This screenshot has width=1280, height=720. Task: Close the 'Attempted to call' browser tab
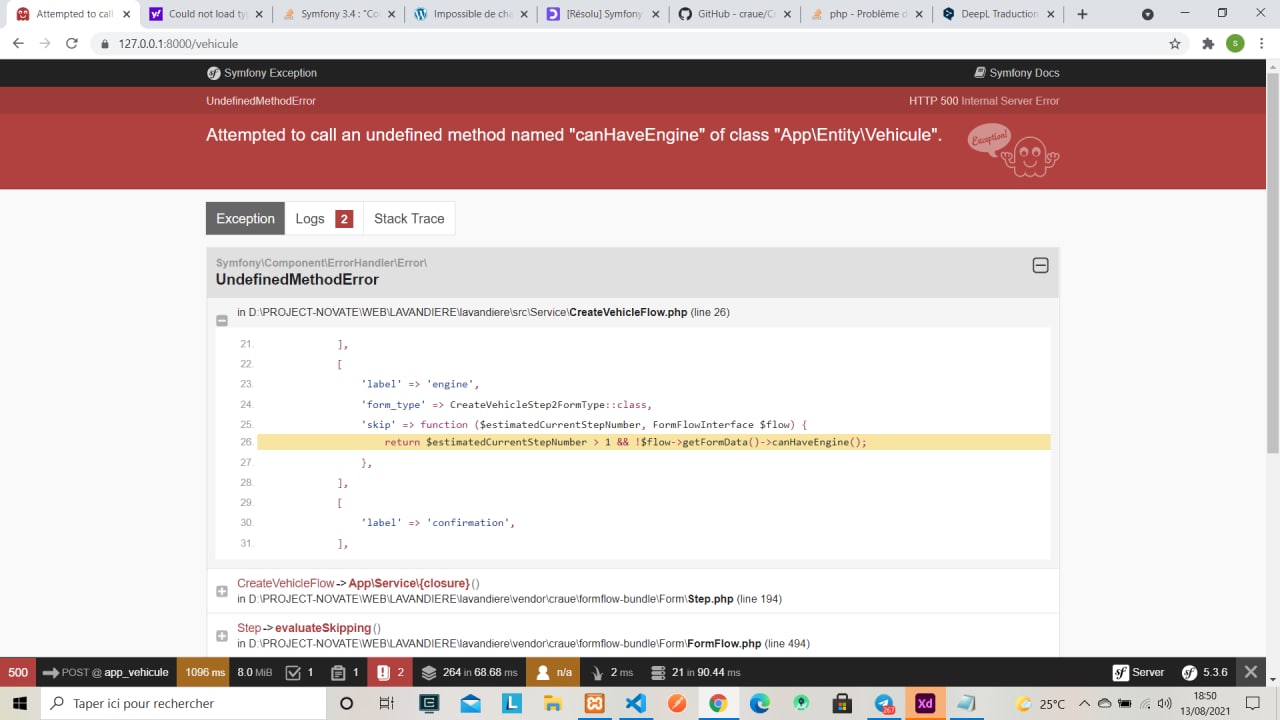(x=126, y=14)
